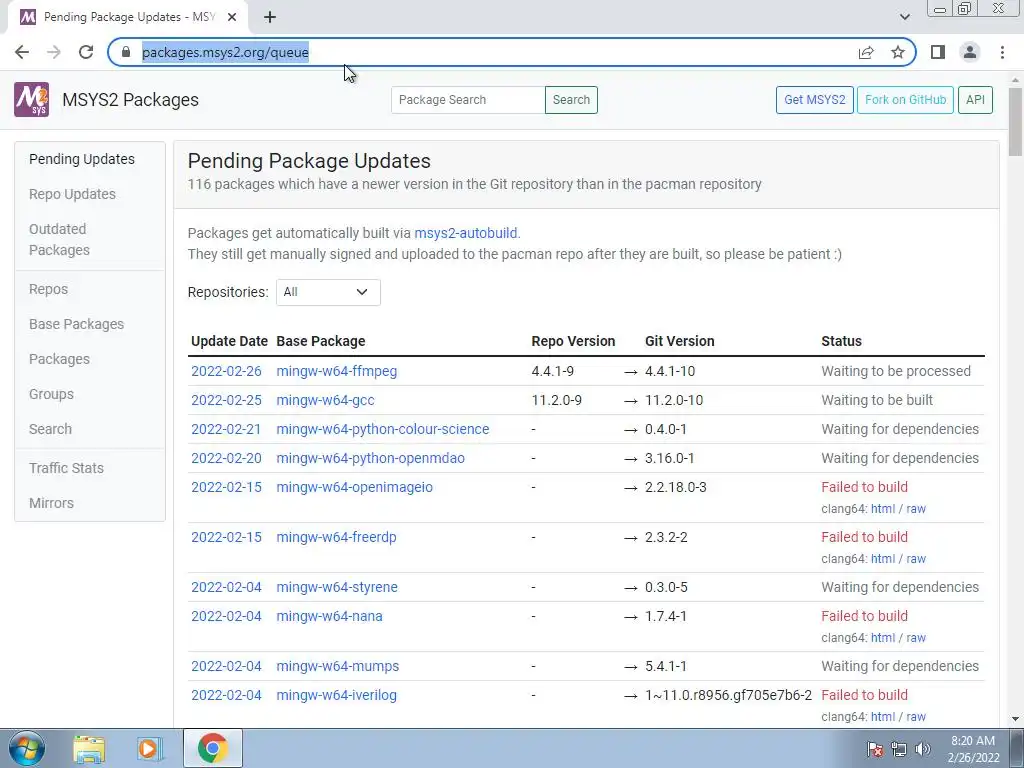1024x768 pixels.
Task: Click the MSYS2 logo icon
Action: [31, 100]
